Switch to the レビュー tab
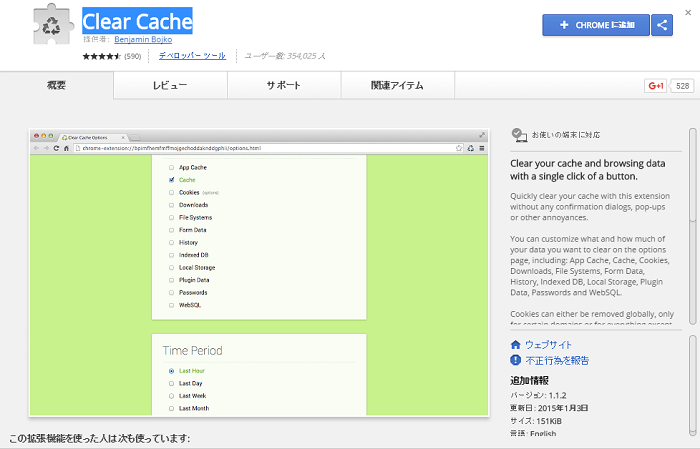This screenshot has width=700, height=449. click(170, 85)
